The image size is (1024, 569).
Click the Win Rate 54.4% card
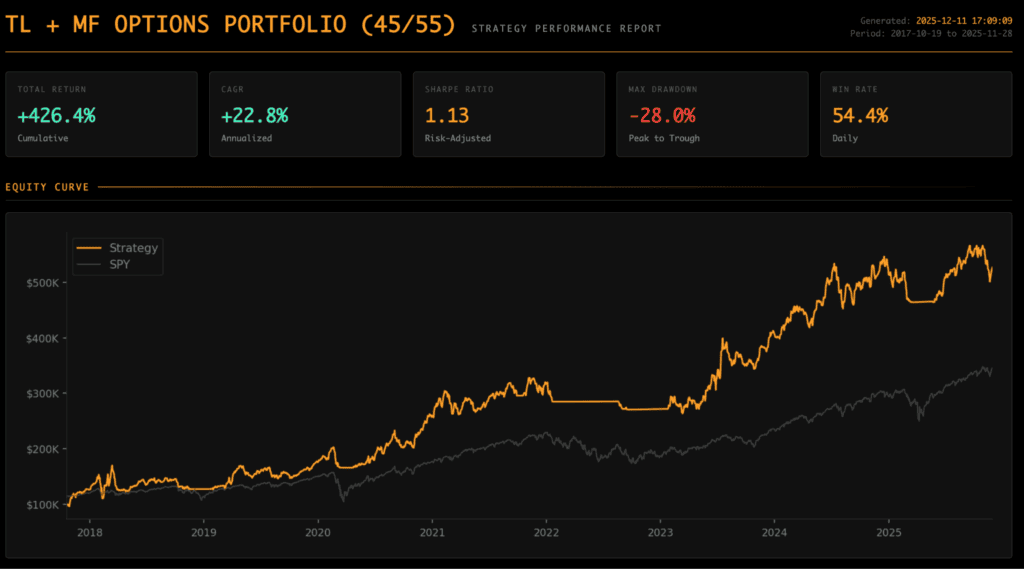point(915,114)
